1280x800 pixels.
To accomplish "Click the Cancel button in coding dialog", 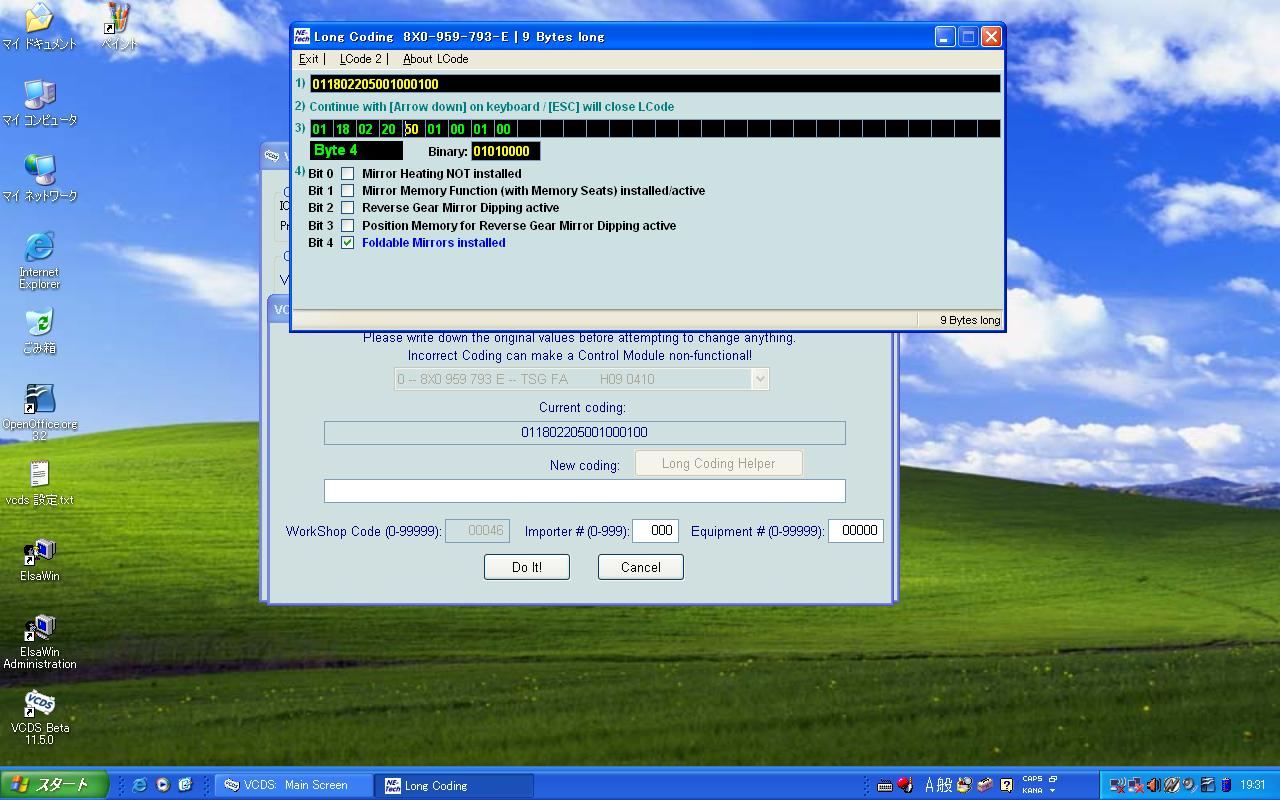I will pos(640,567).
